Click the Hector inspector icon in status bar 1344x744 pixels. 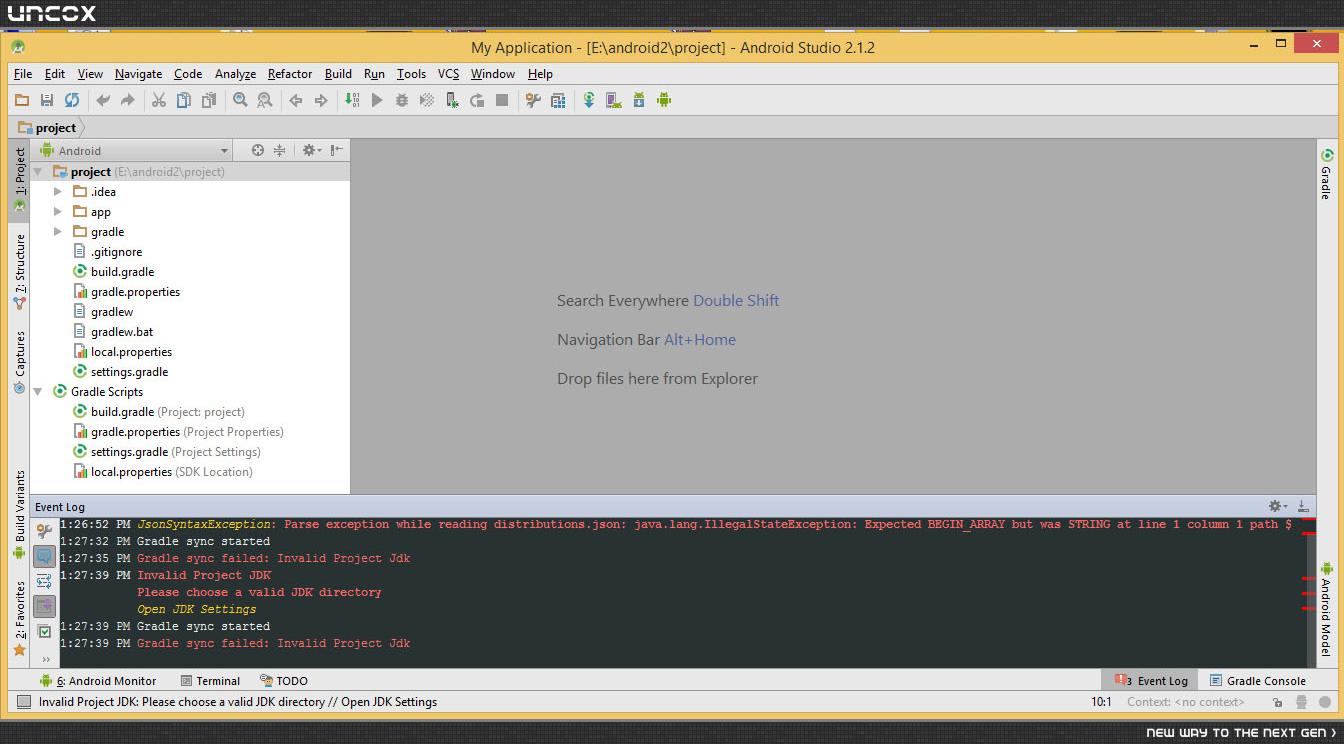tap(1300, 702)
